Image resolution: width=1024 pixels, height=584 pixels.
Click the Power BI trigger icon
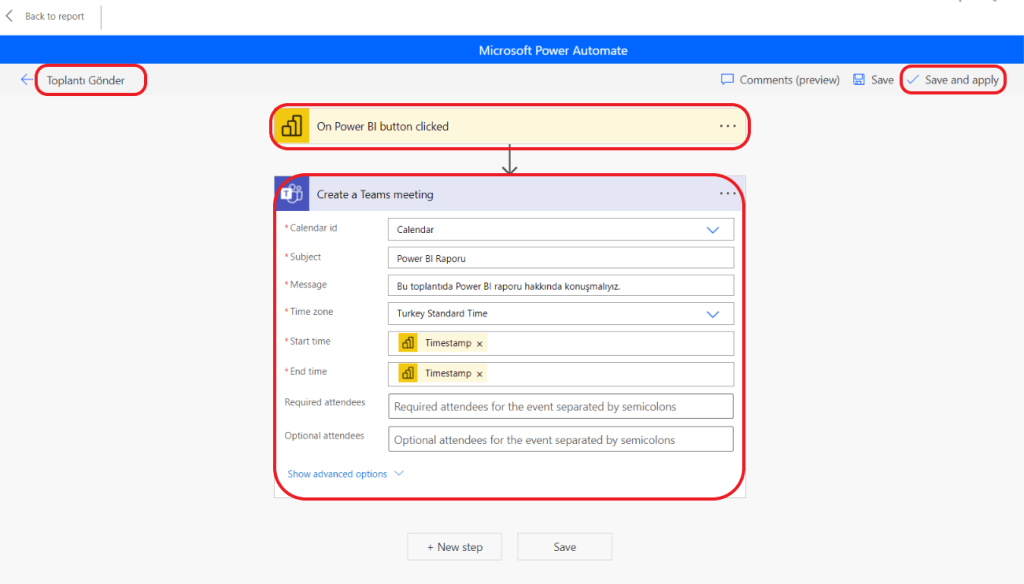pyautogui.click(x=292, y=127)
